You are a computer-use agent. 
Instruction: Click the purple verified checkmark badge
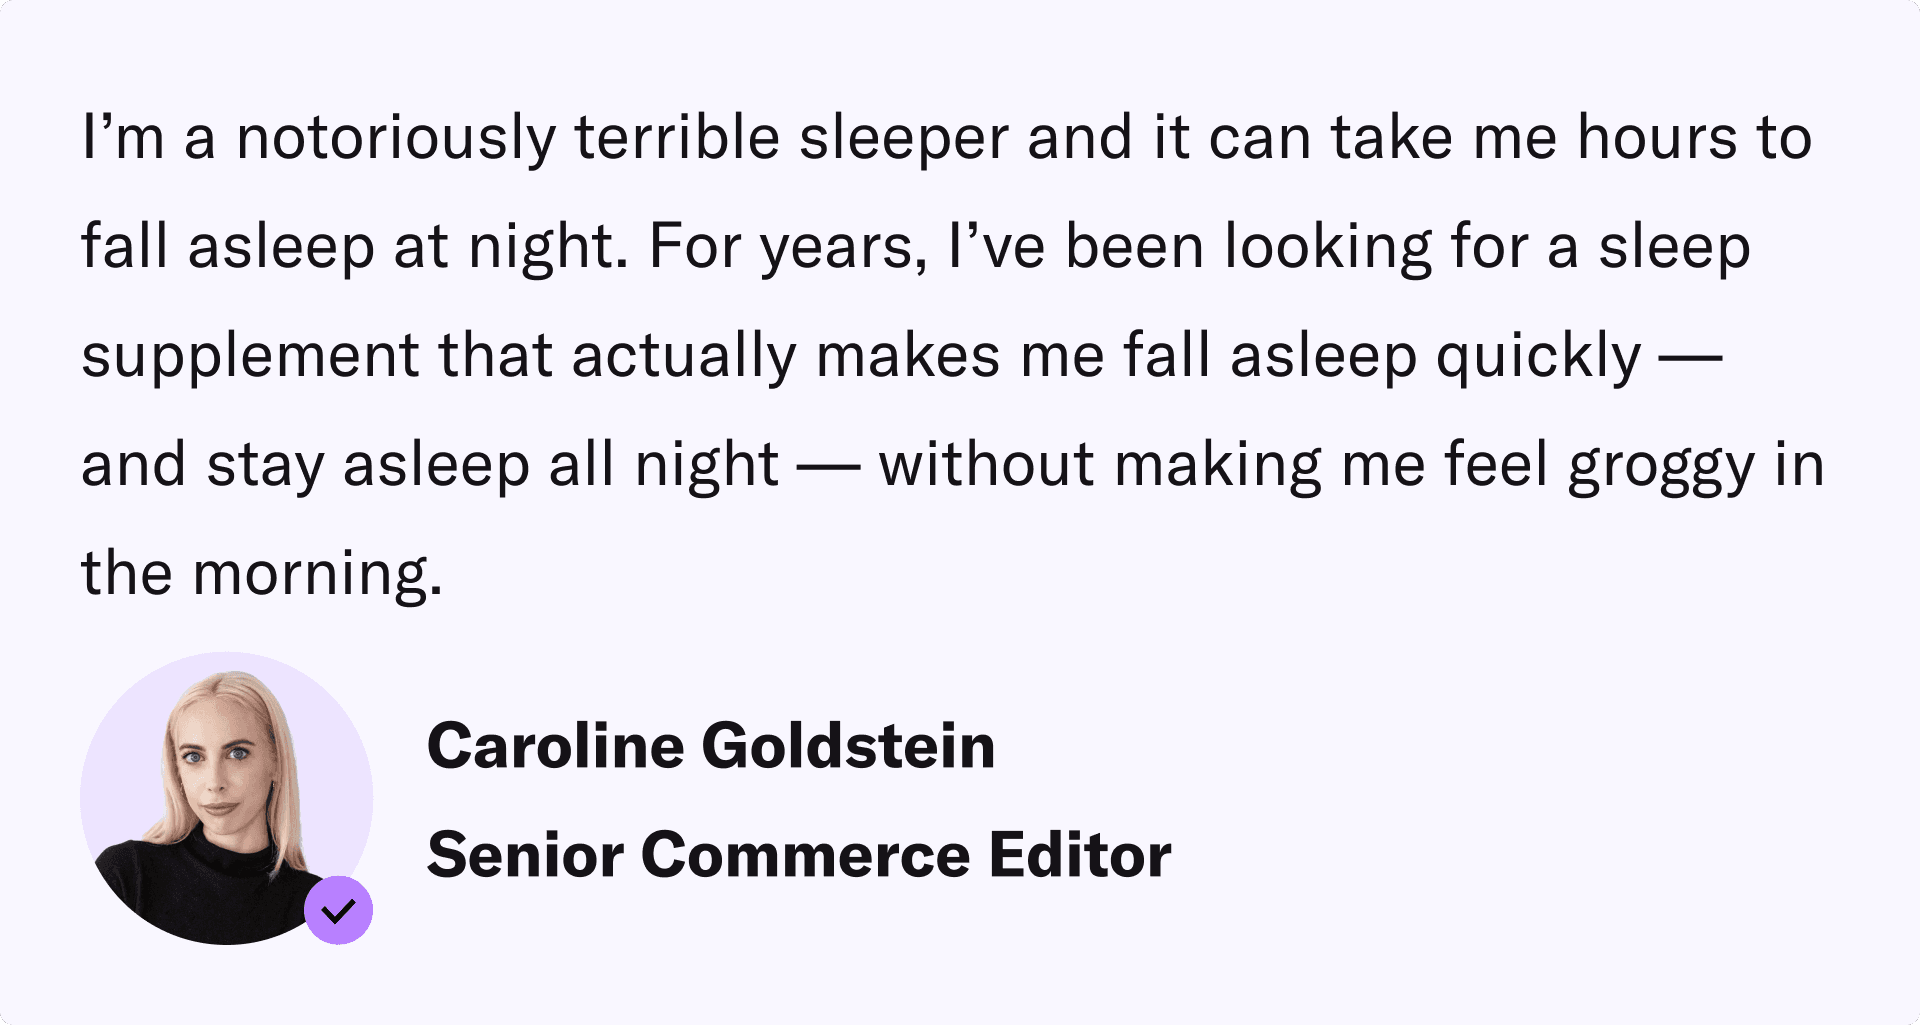[x=339, y=910]
